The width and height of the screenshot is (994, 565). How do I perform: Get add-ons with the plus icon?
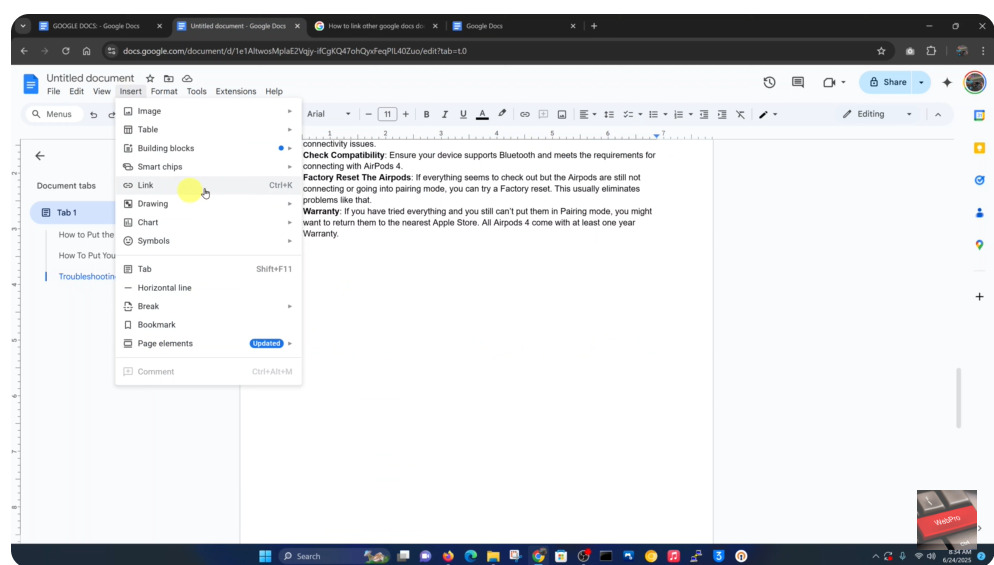(979, 297)
